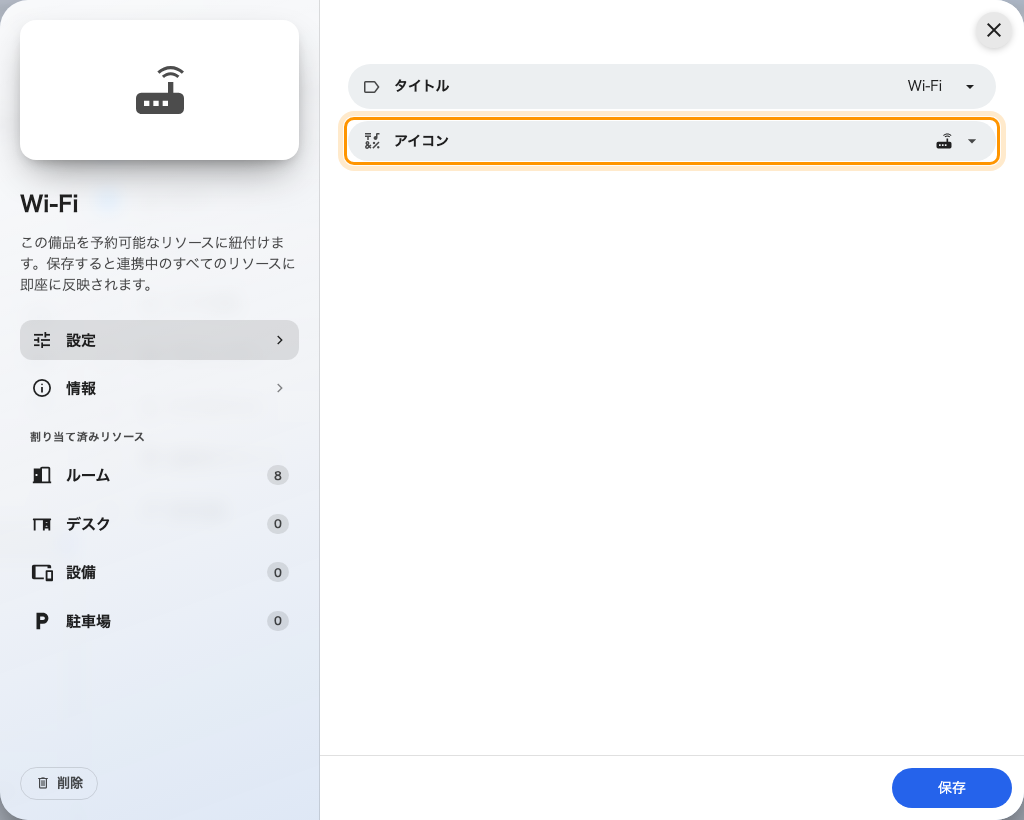Select the 設定 menu item
This screenshot has width=1024, height=820.
(159, 340)
